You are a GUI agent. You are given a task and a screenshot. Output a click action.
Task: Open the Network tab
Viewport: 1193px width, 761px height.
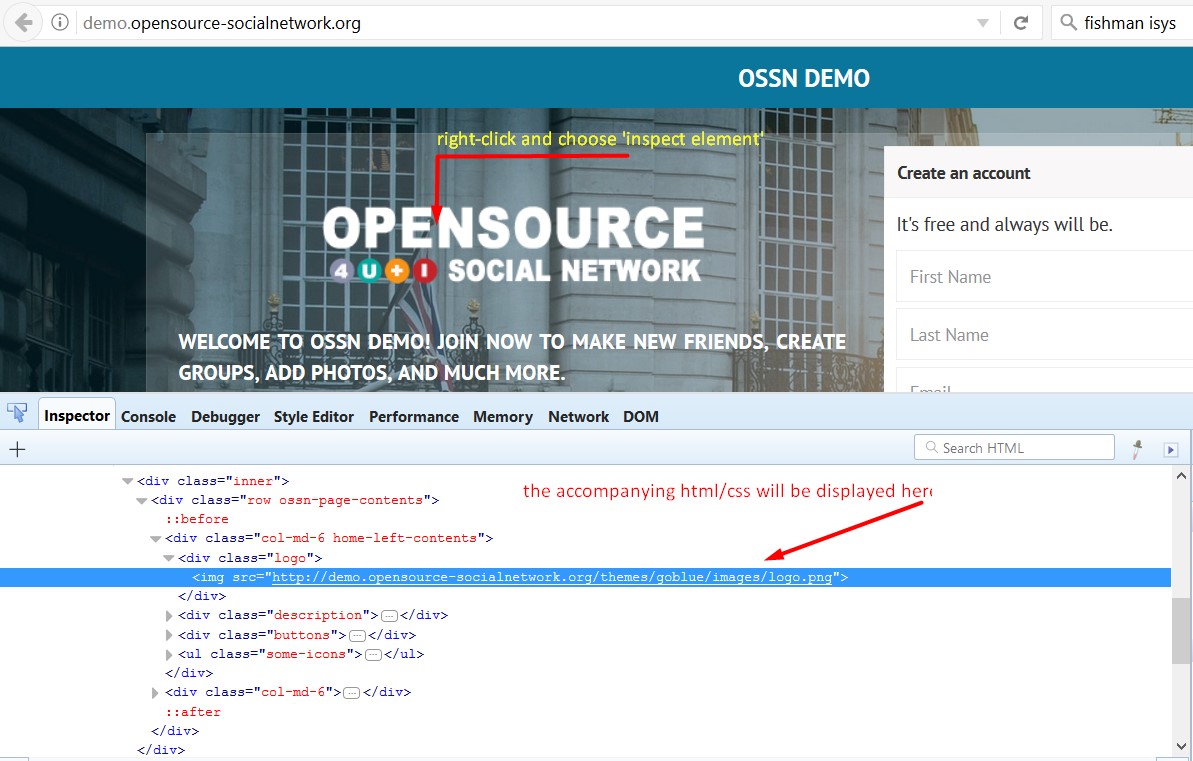[578, 416]
